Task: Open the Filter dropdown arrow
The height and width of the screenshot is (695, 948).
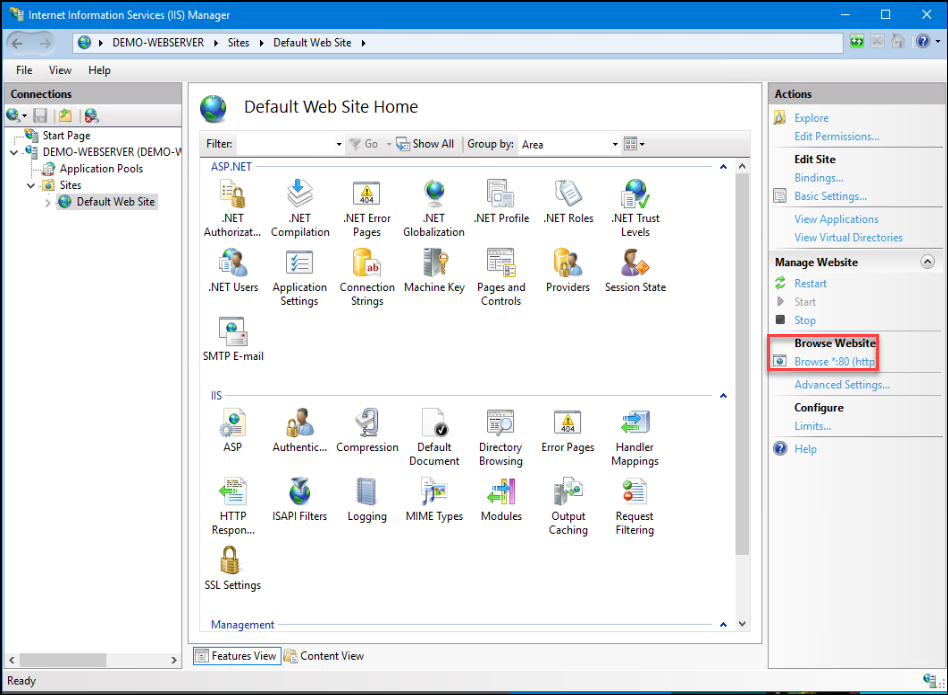Action: [x=339, y=144]
